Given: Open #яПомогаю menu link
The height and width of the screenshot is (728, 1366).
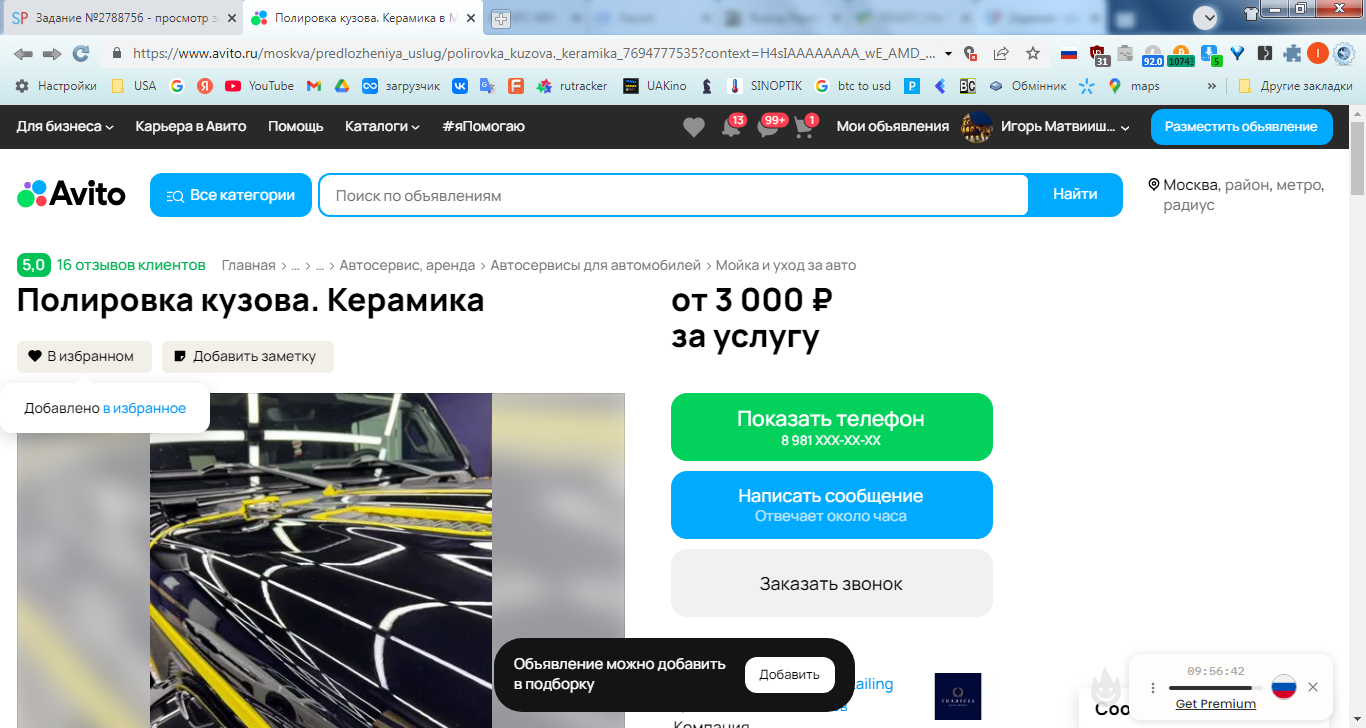Looking at the screenshot, I should point(483,126).
